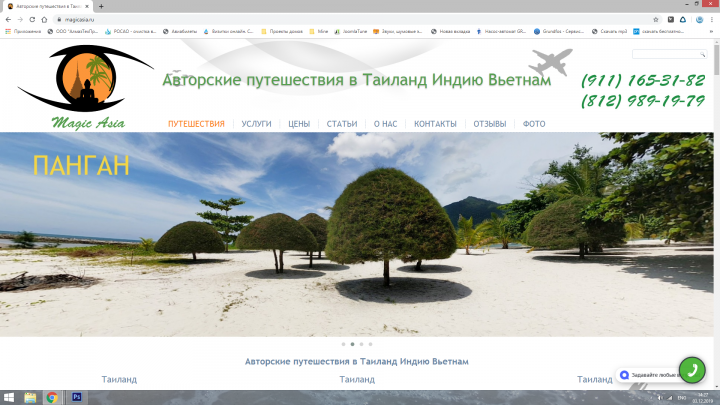Open the Насос-автомат GR... bookmark

501,32
